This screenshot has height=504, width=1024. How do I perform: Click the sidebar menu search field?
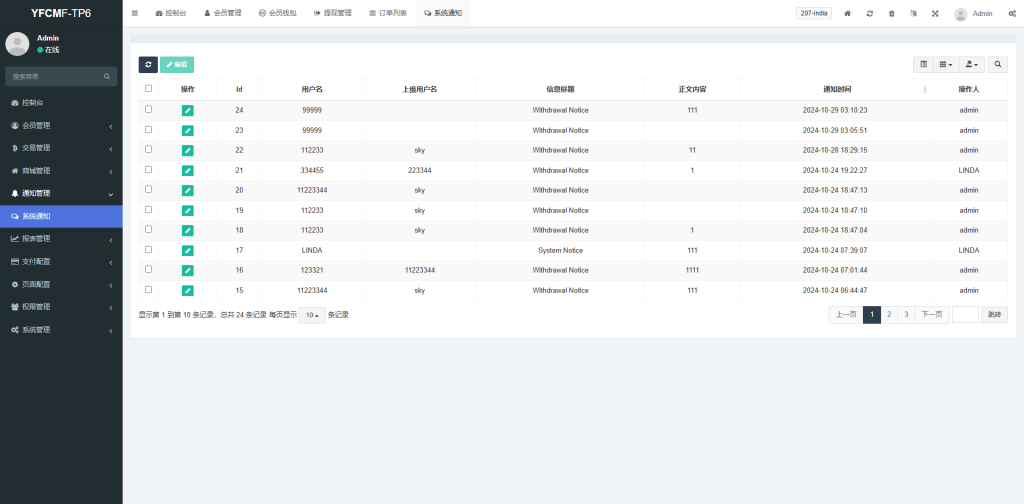[x=55, y=76]
